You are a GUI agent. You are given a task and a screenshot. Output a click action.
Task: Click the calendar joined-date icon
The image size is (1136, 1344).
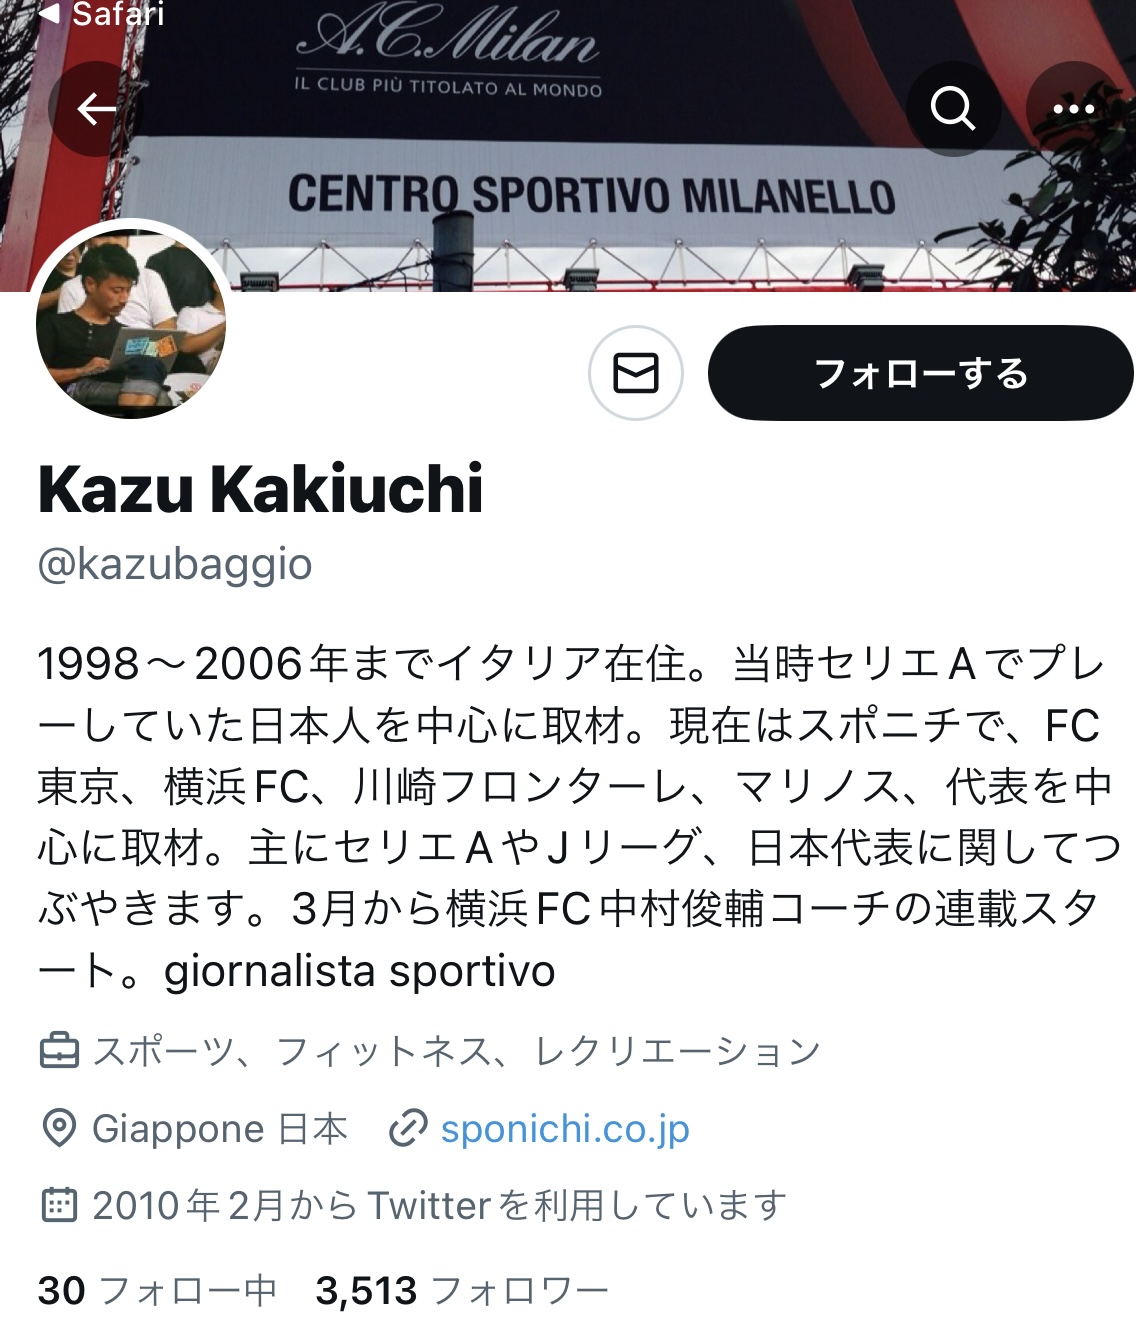[59, 1205]
